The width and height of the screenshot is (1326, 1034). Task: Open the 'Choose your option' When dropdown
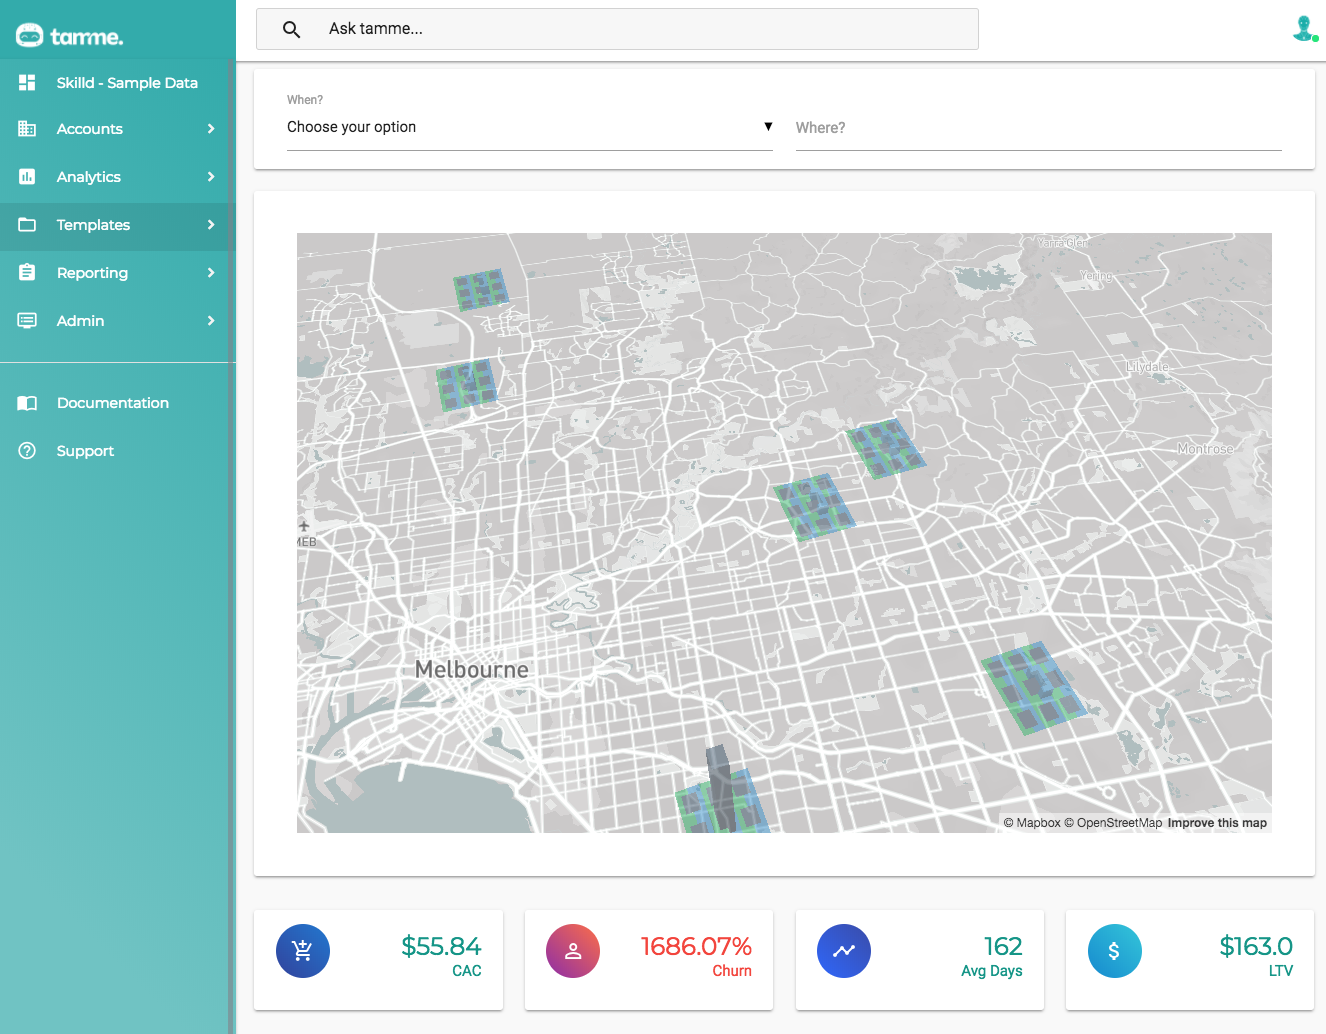530,127
